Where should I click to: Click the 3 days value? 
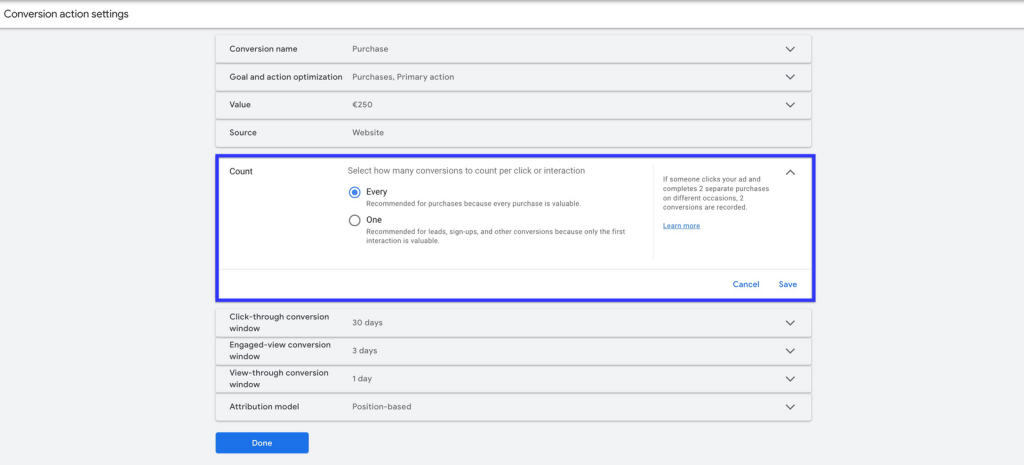tap(364, 351)
